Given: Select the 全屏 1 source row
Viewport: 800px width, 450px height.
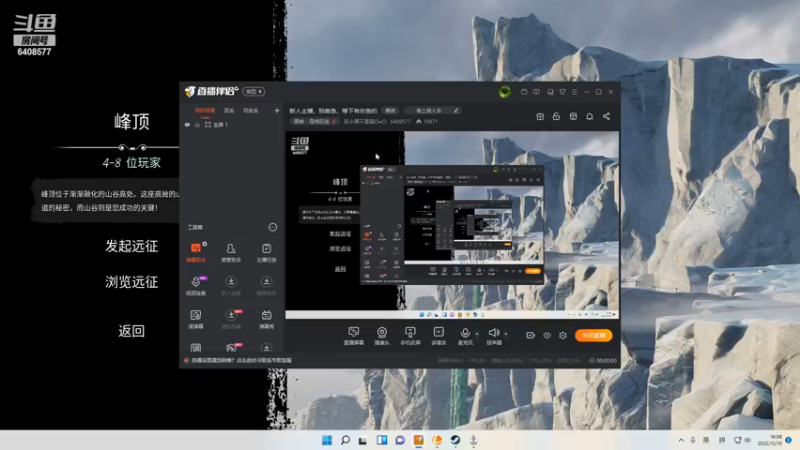Looking at the screenshot, I should [232, 124].
